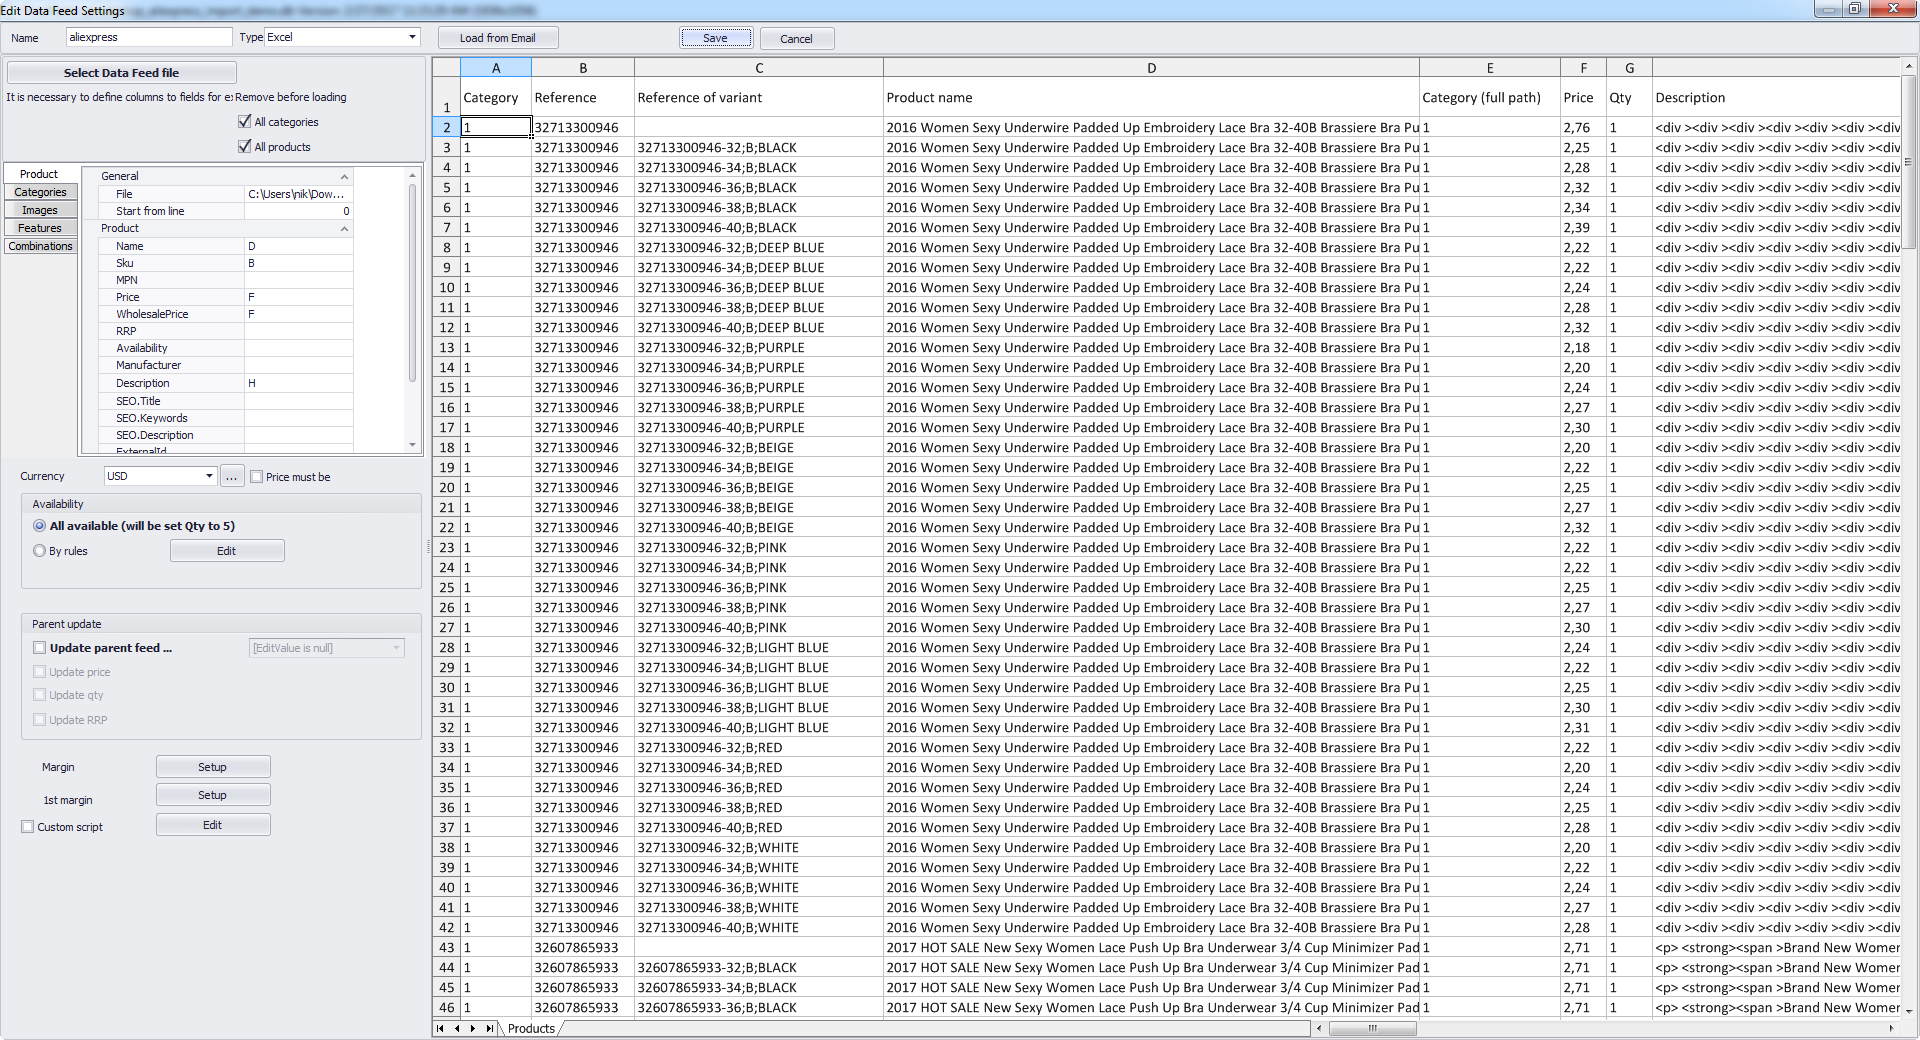Click the spreadsheet vertical scrollbar thumb
Screen dimensions: 1920x1040
1909,162
